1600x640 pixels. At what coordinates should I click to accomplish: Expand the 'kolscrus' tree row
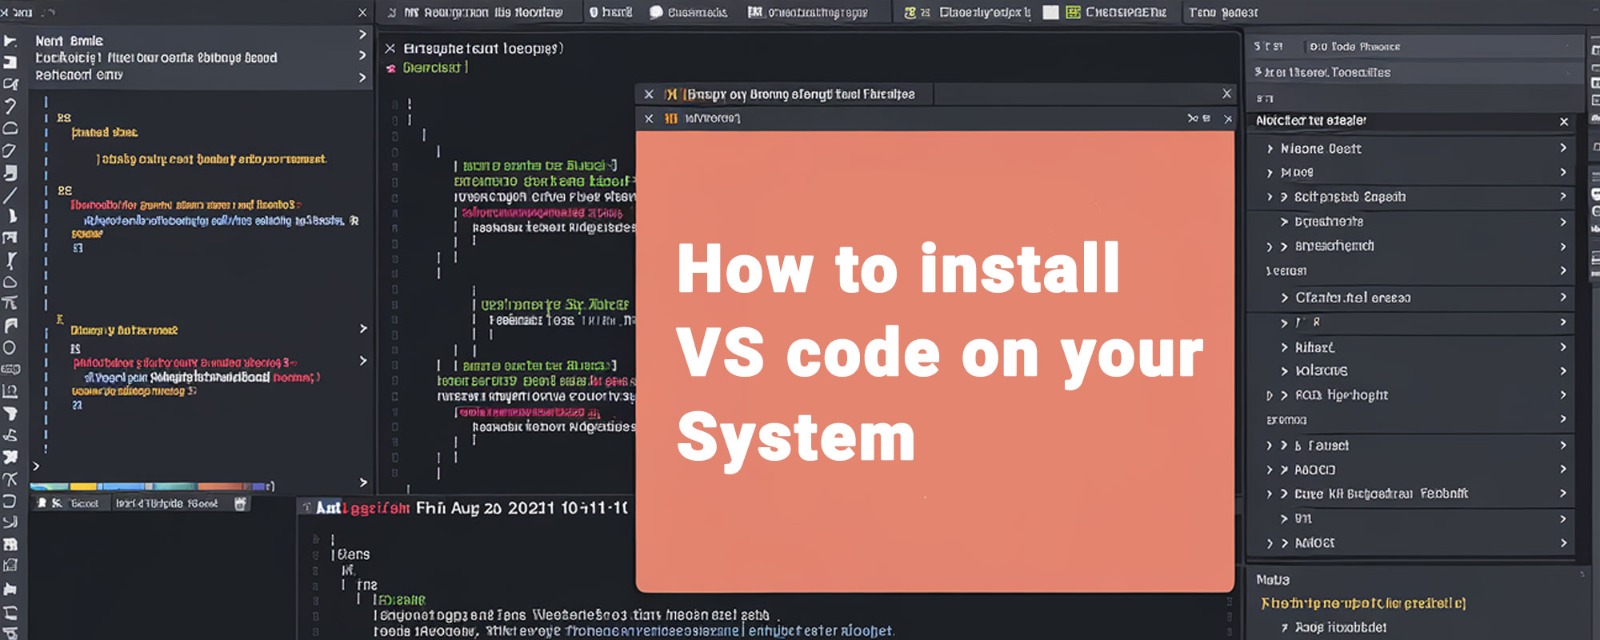coord(1284,371)
